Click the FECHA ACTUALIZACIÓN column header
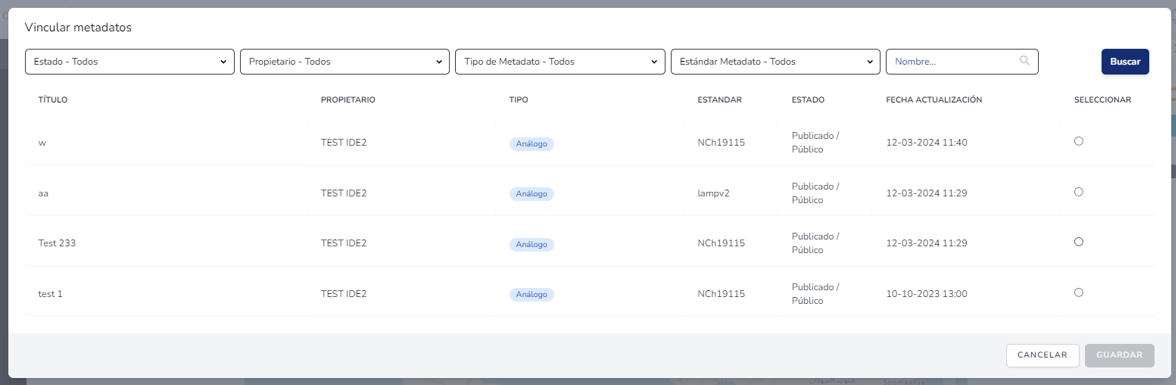The image size is (1176, 385). (x=934, y=100)
